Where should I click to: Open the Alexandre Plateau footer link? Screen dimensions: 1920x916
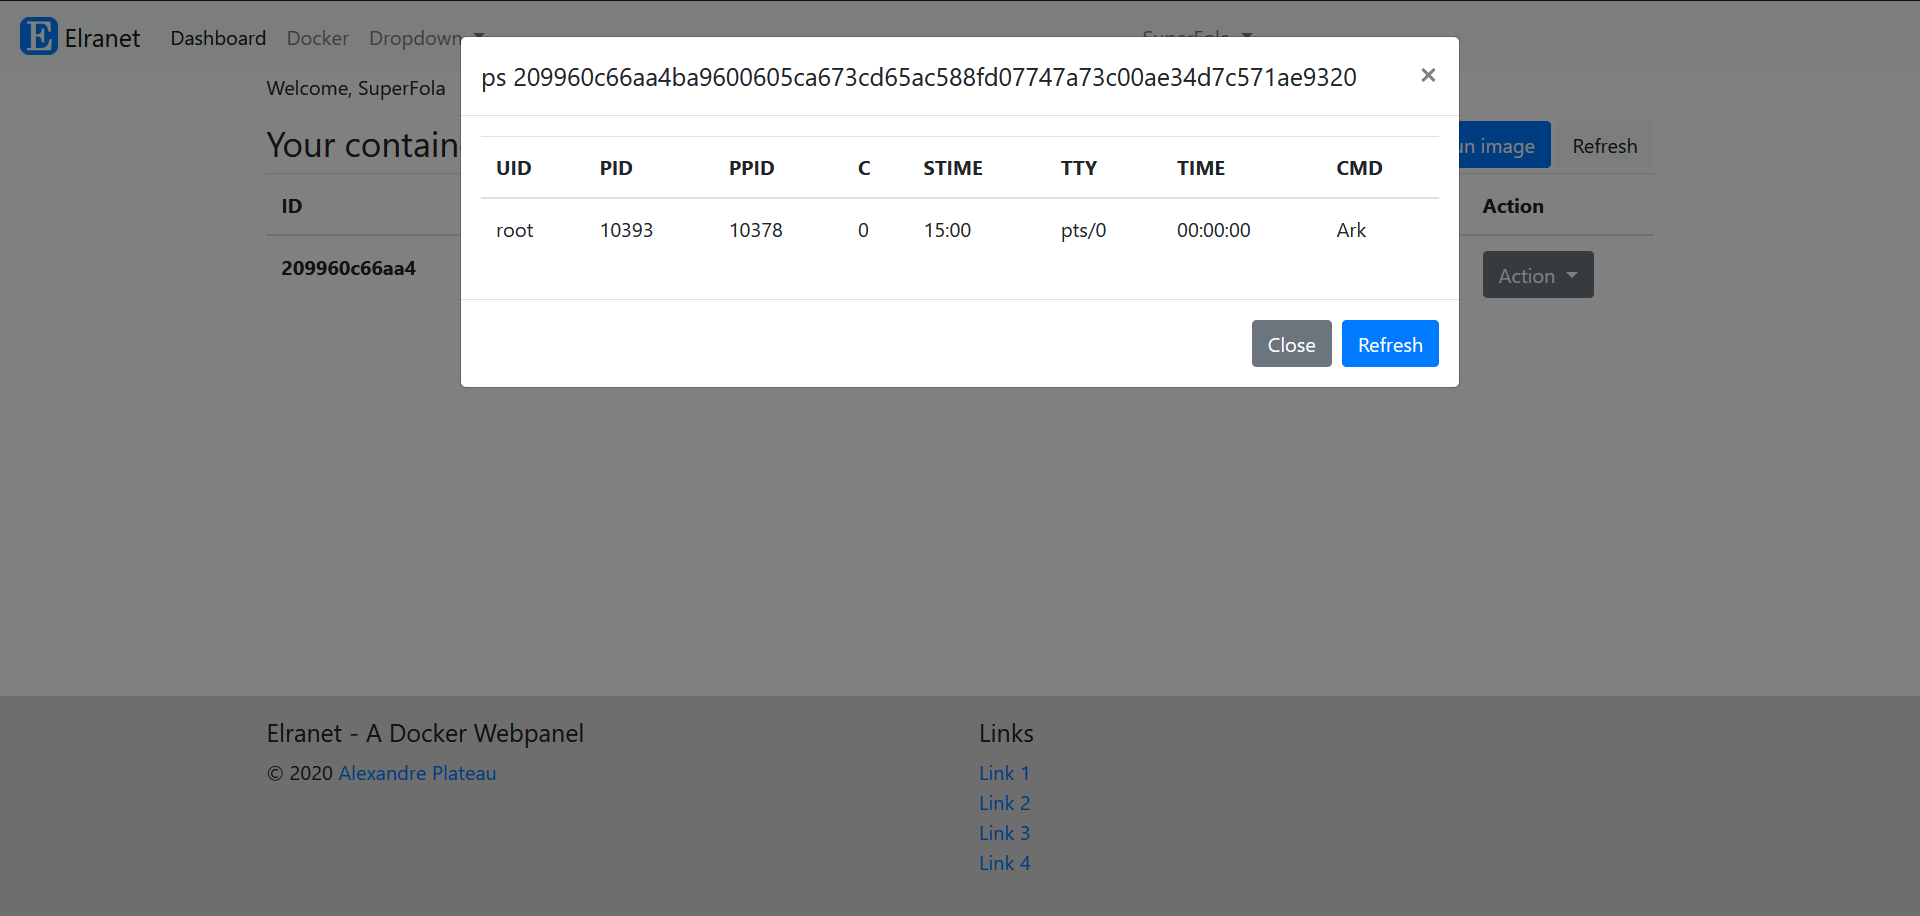tap(417, 773)
